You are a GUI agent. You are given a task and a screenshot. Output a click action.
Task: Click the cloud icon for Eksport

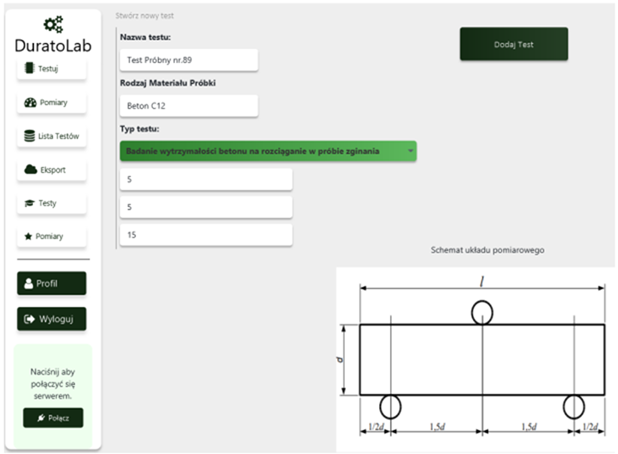(30, 170)
